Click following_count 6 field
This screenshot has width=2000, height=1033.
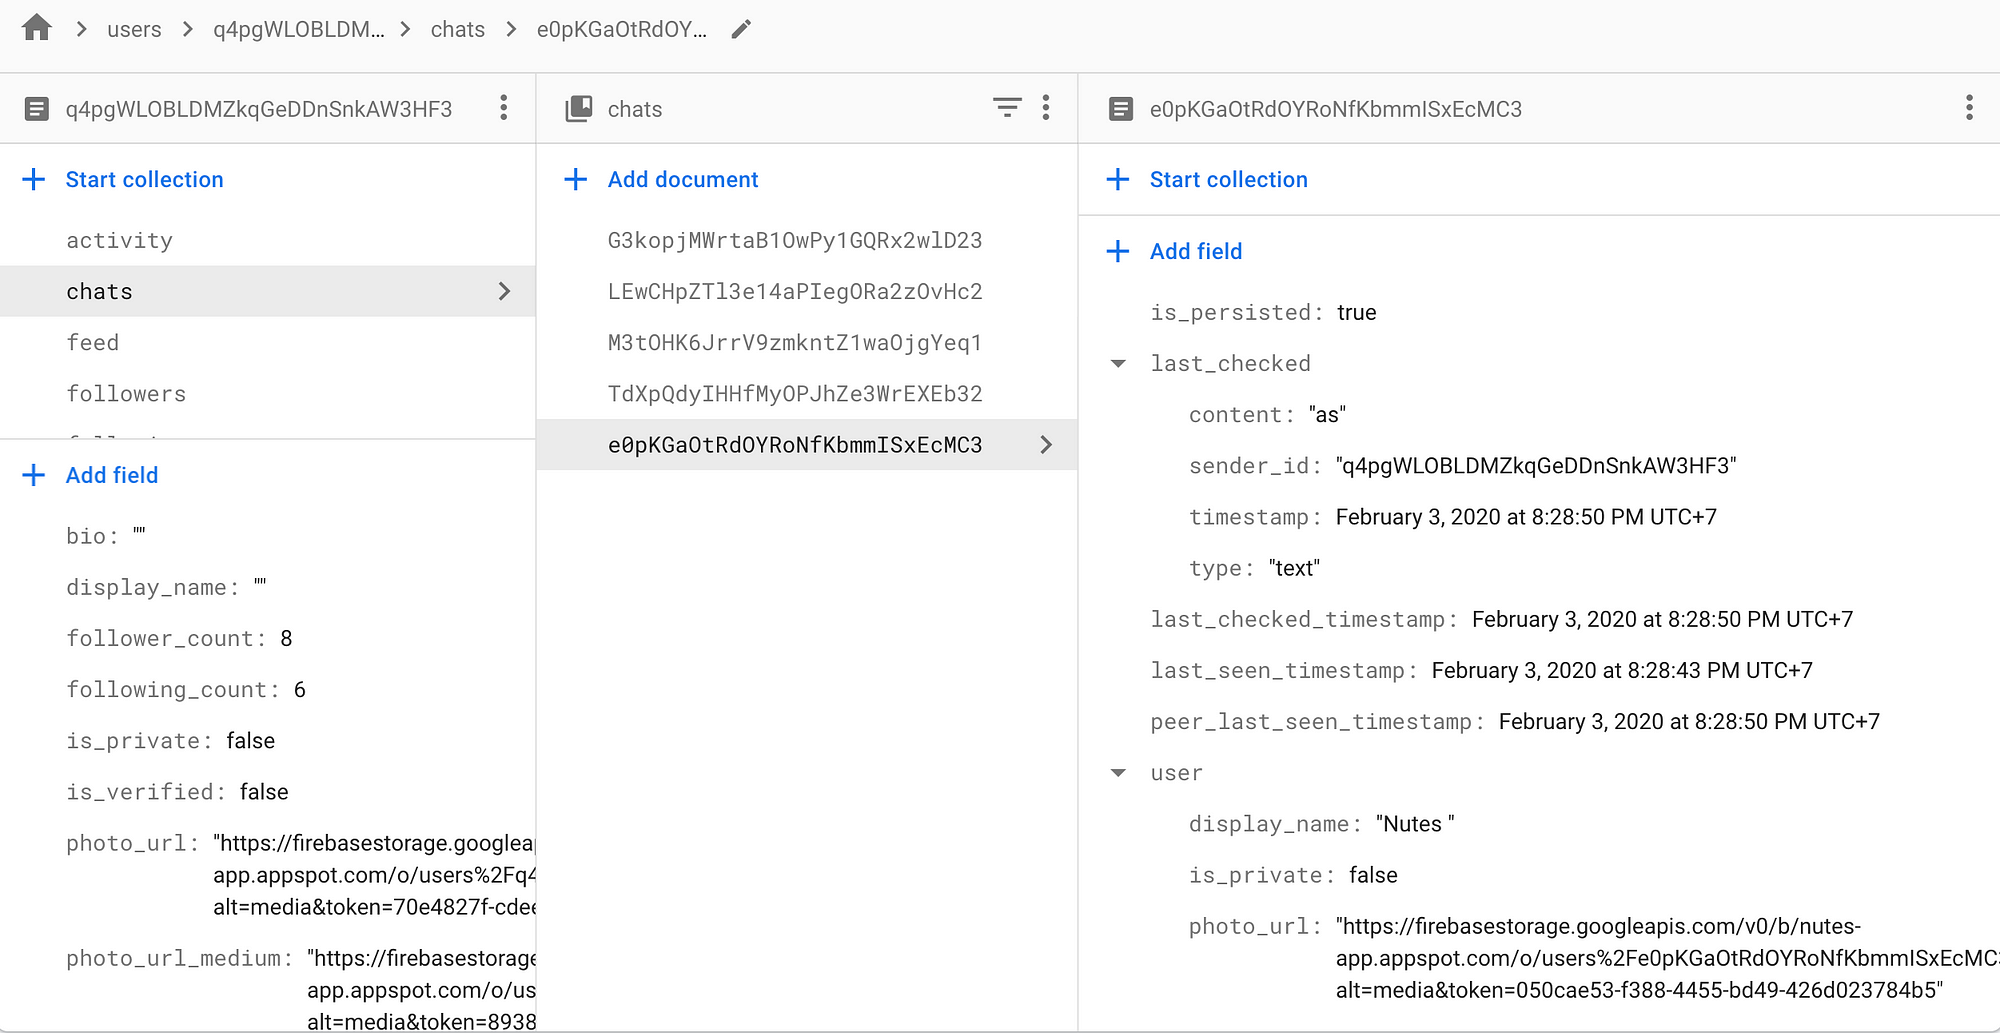click(x=186, y=689)
